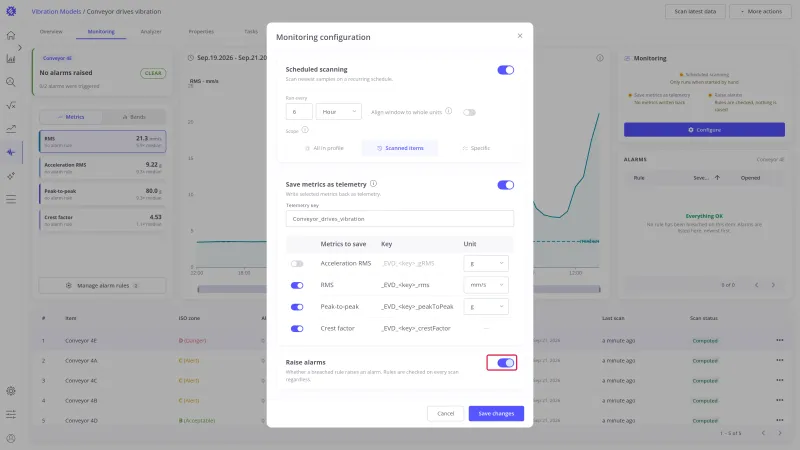Select the Scanned items scope tab
Screen dimensions: 800x450
(400, 148)
